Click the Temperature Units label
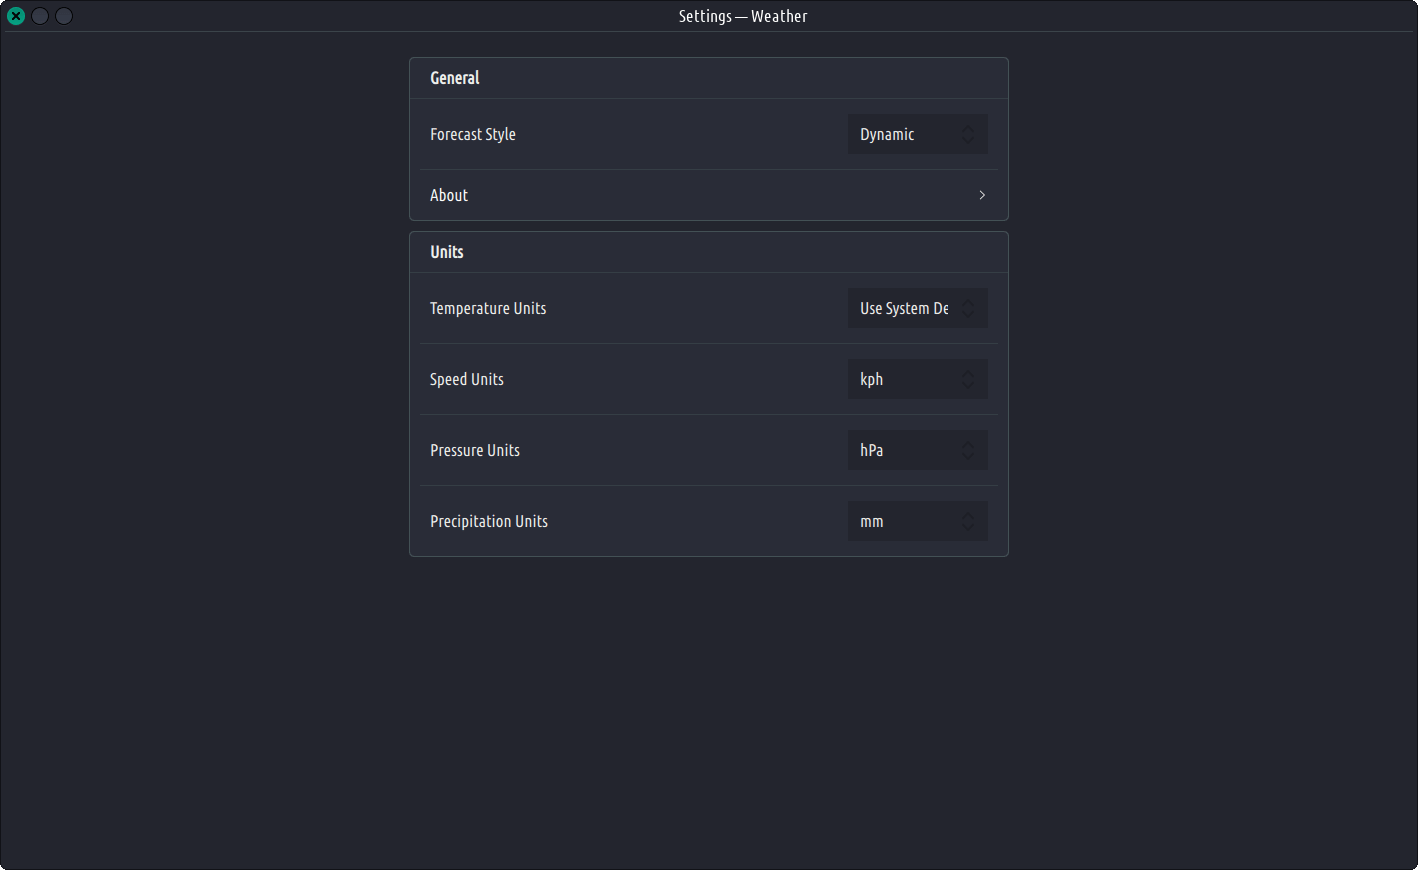 point(488,308)
